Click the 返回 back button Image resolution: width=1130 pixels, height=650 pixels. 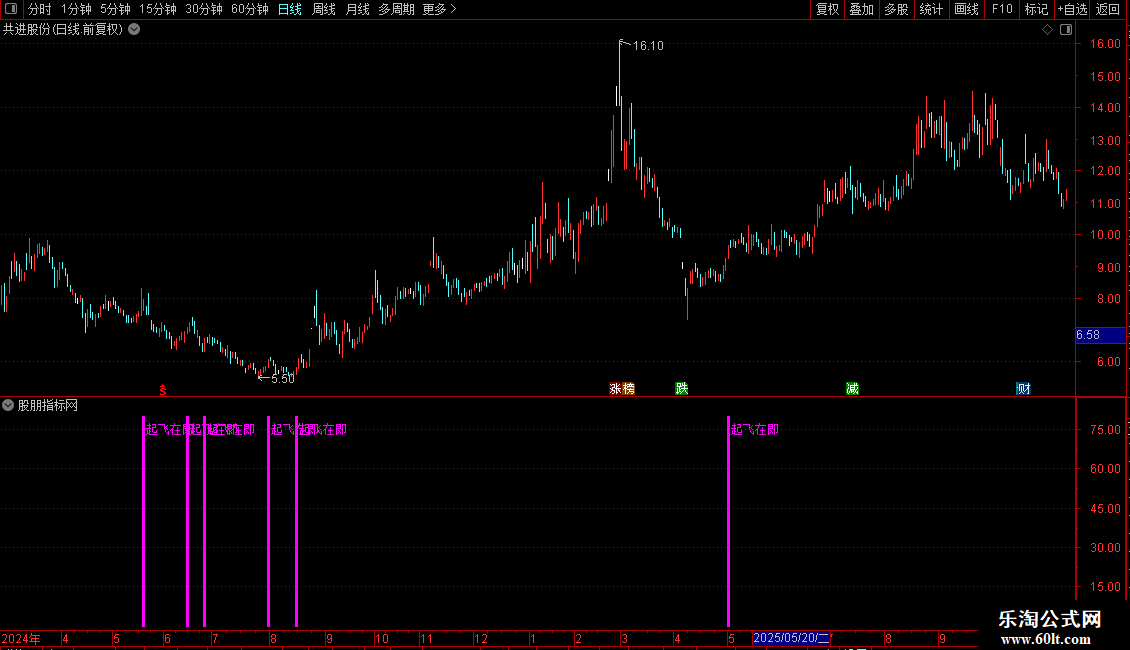[1108, 9]
